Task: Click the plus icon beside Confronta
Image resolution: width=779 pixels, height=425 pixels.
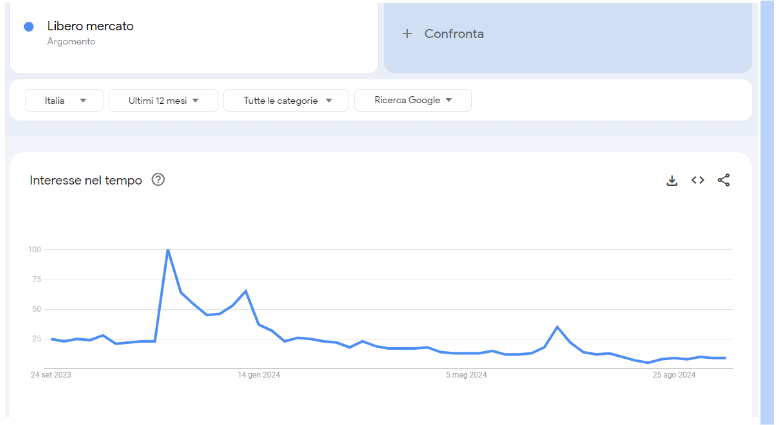Action: coord(407,34)
